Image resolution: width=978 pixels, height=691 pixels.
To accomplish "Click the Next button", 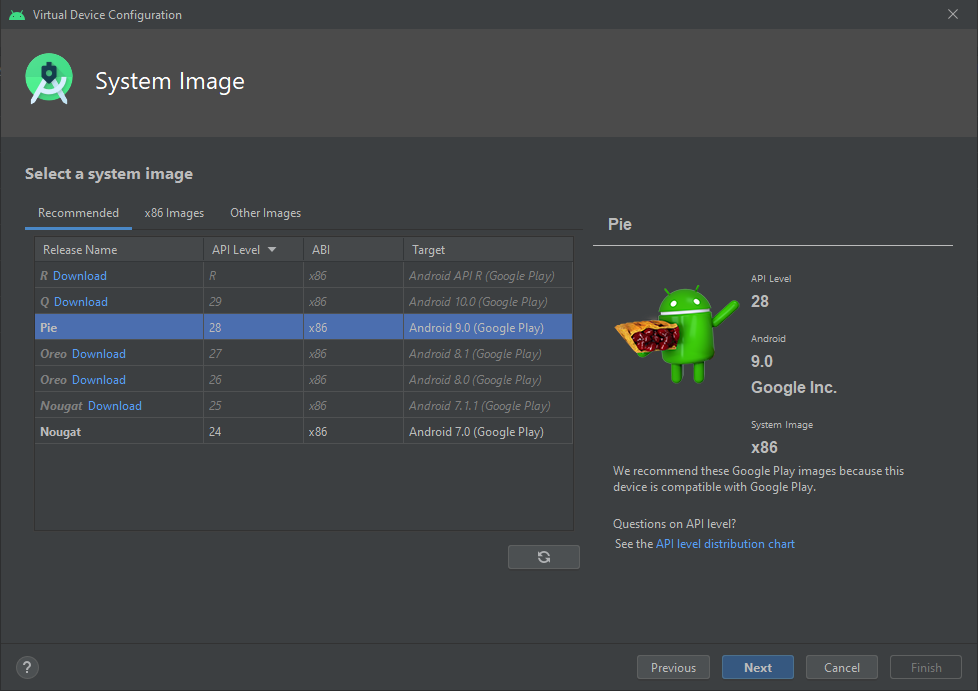I will [758, 667].
